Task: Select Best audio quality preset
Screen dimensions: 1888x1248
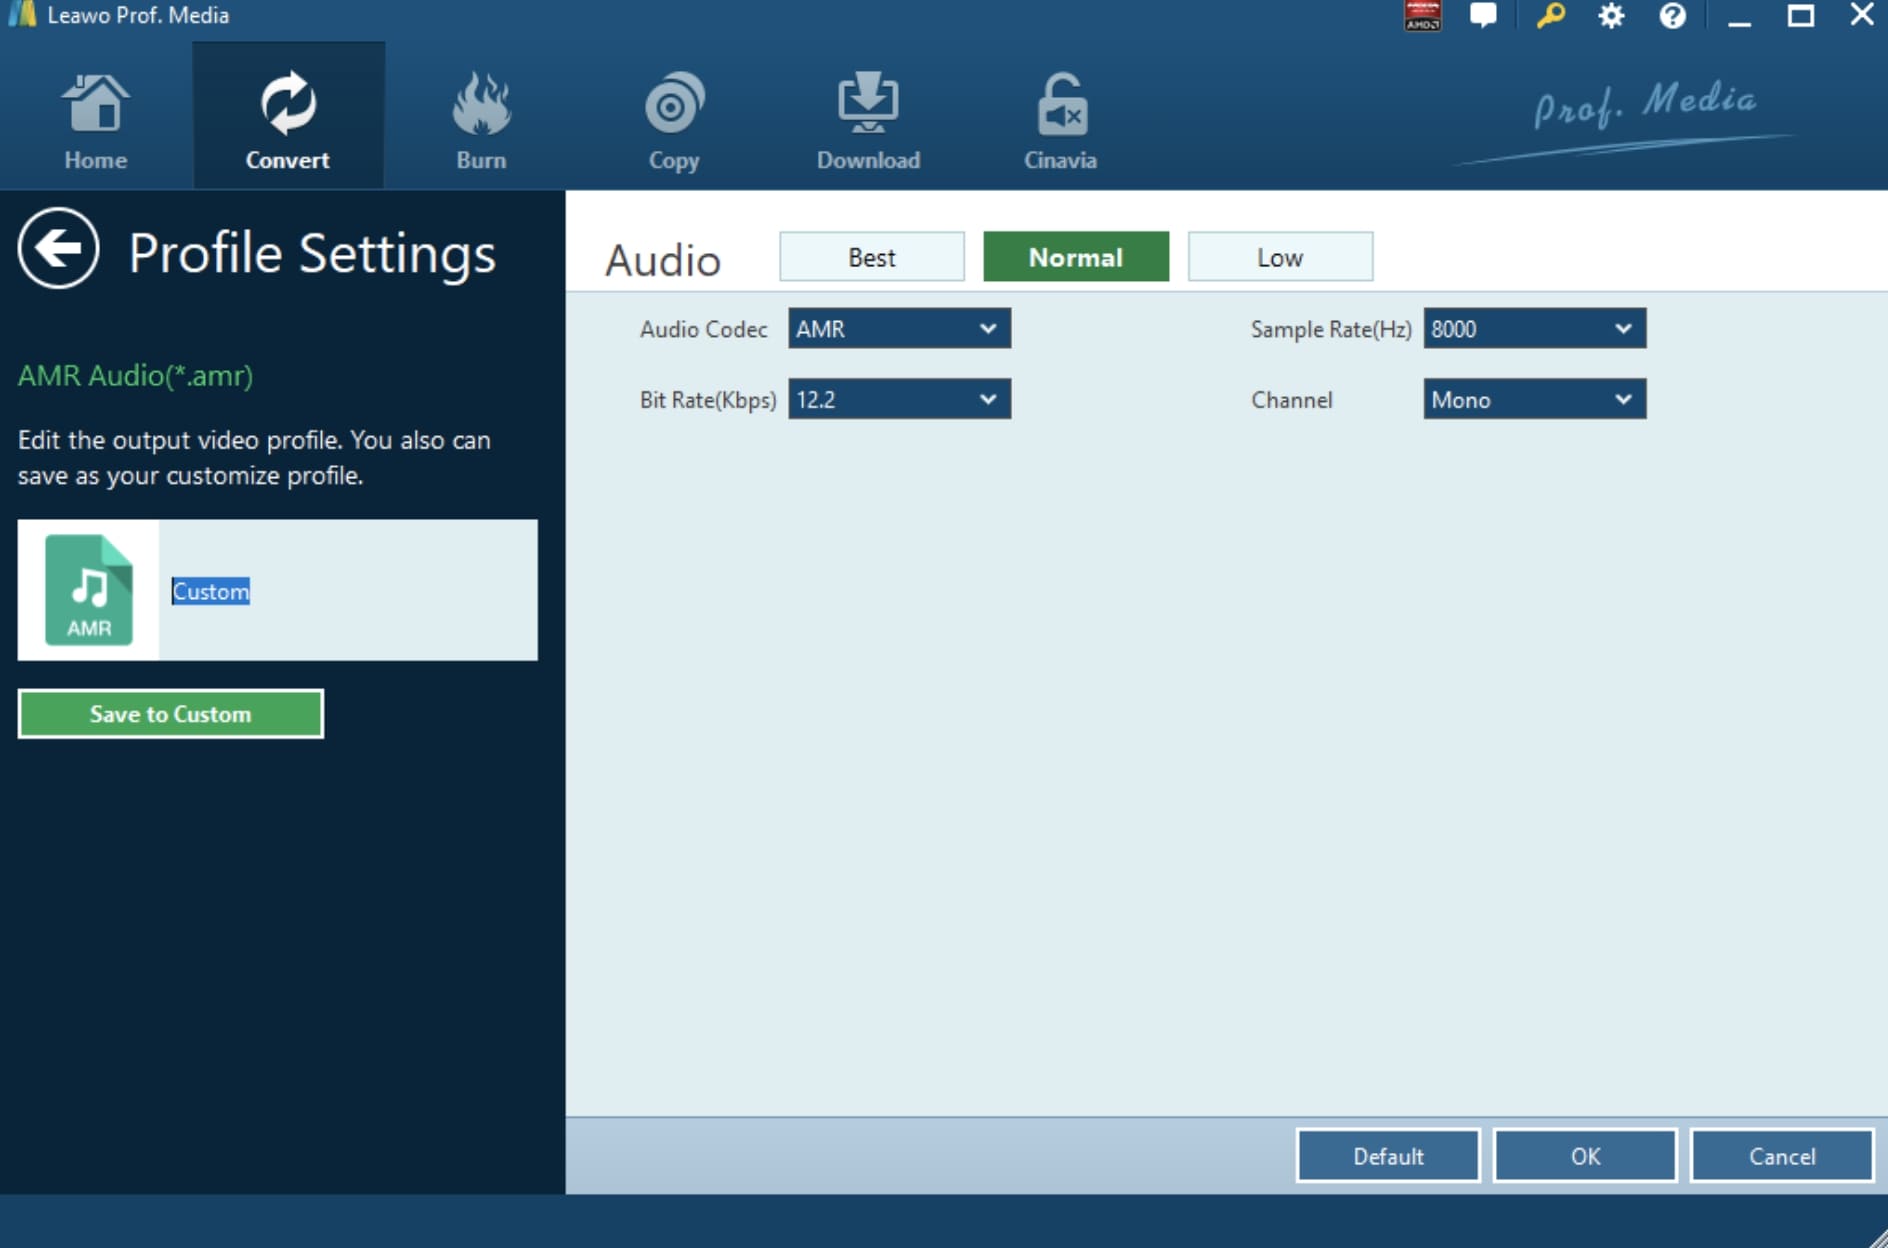Action: [x=871, y=257]
